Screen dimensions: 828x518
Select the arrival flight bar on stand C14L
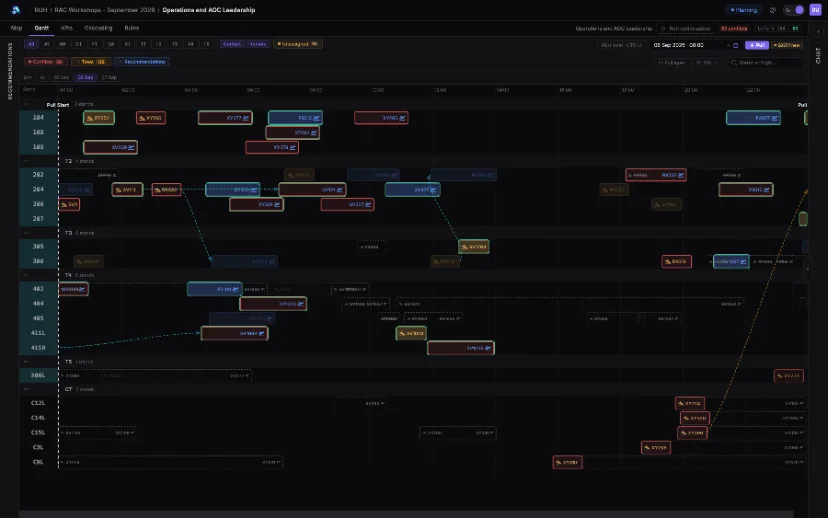[x=695, y=418]
